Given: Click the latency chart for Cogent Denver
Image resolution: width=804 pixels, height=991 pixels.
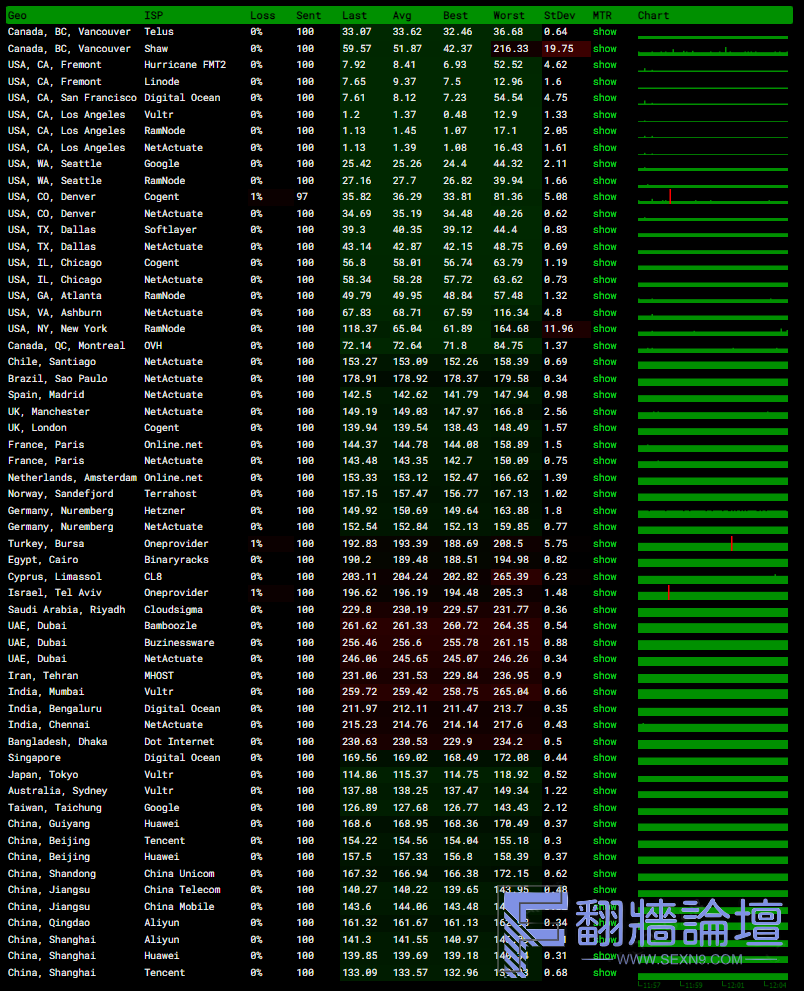Looking at the screenshot, I should point(713,197).
